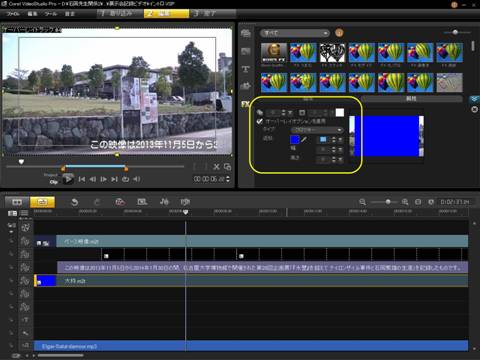Jump to the clip end button
The image size is (480, 360).
(114, 179)
